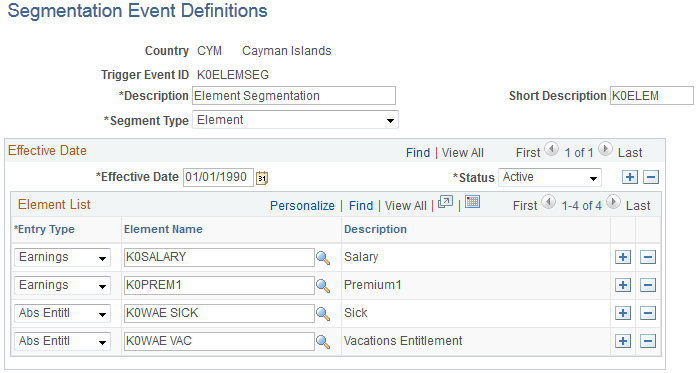Open Element List in new window
This screenshot has width=697, height=373.
(x=445, y=202)
